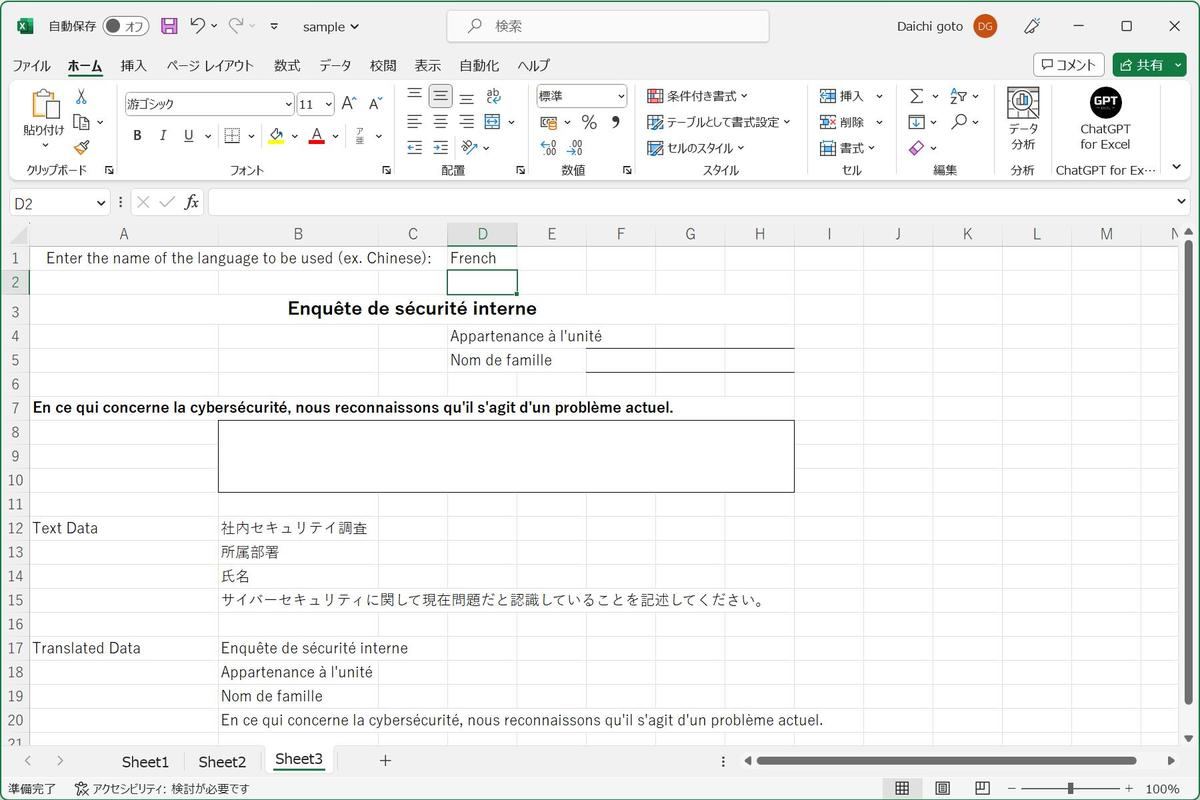
Task: Align text right in cell
Action: [x=466, y=122]
